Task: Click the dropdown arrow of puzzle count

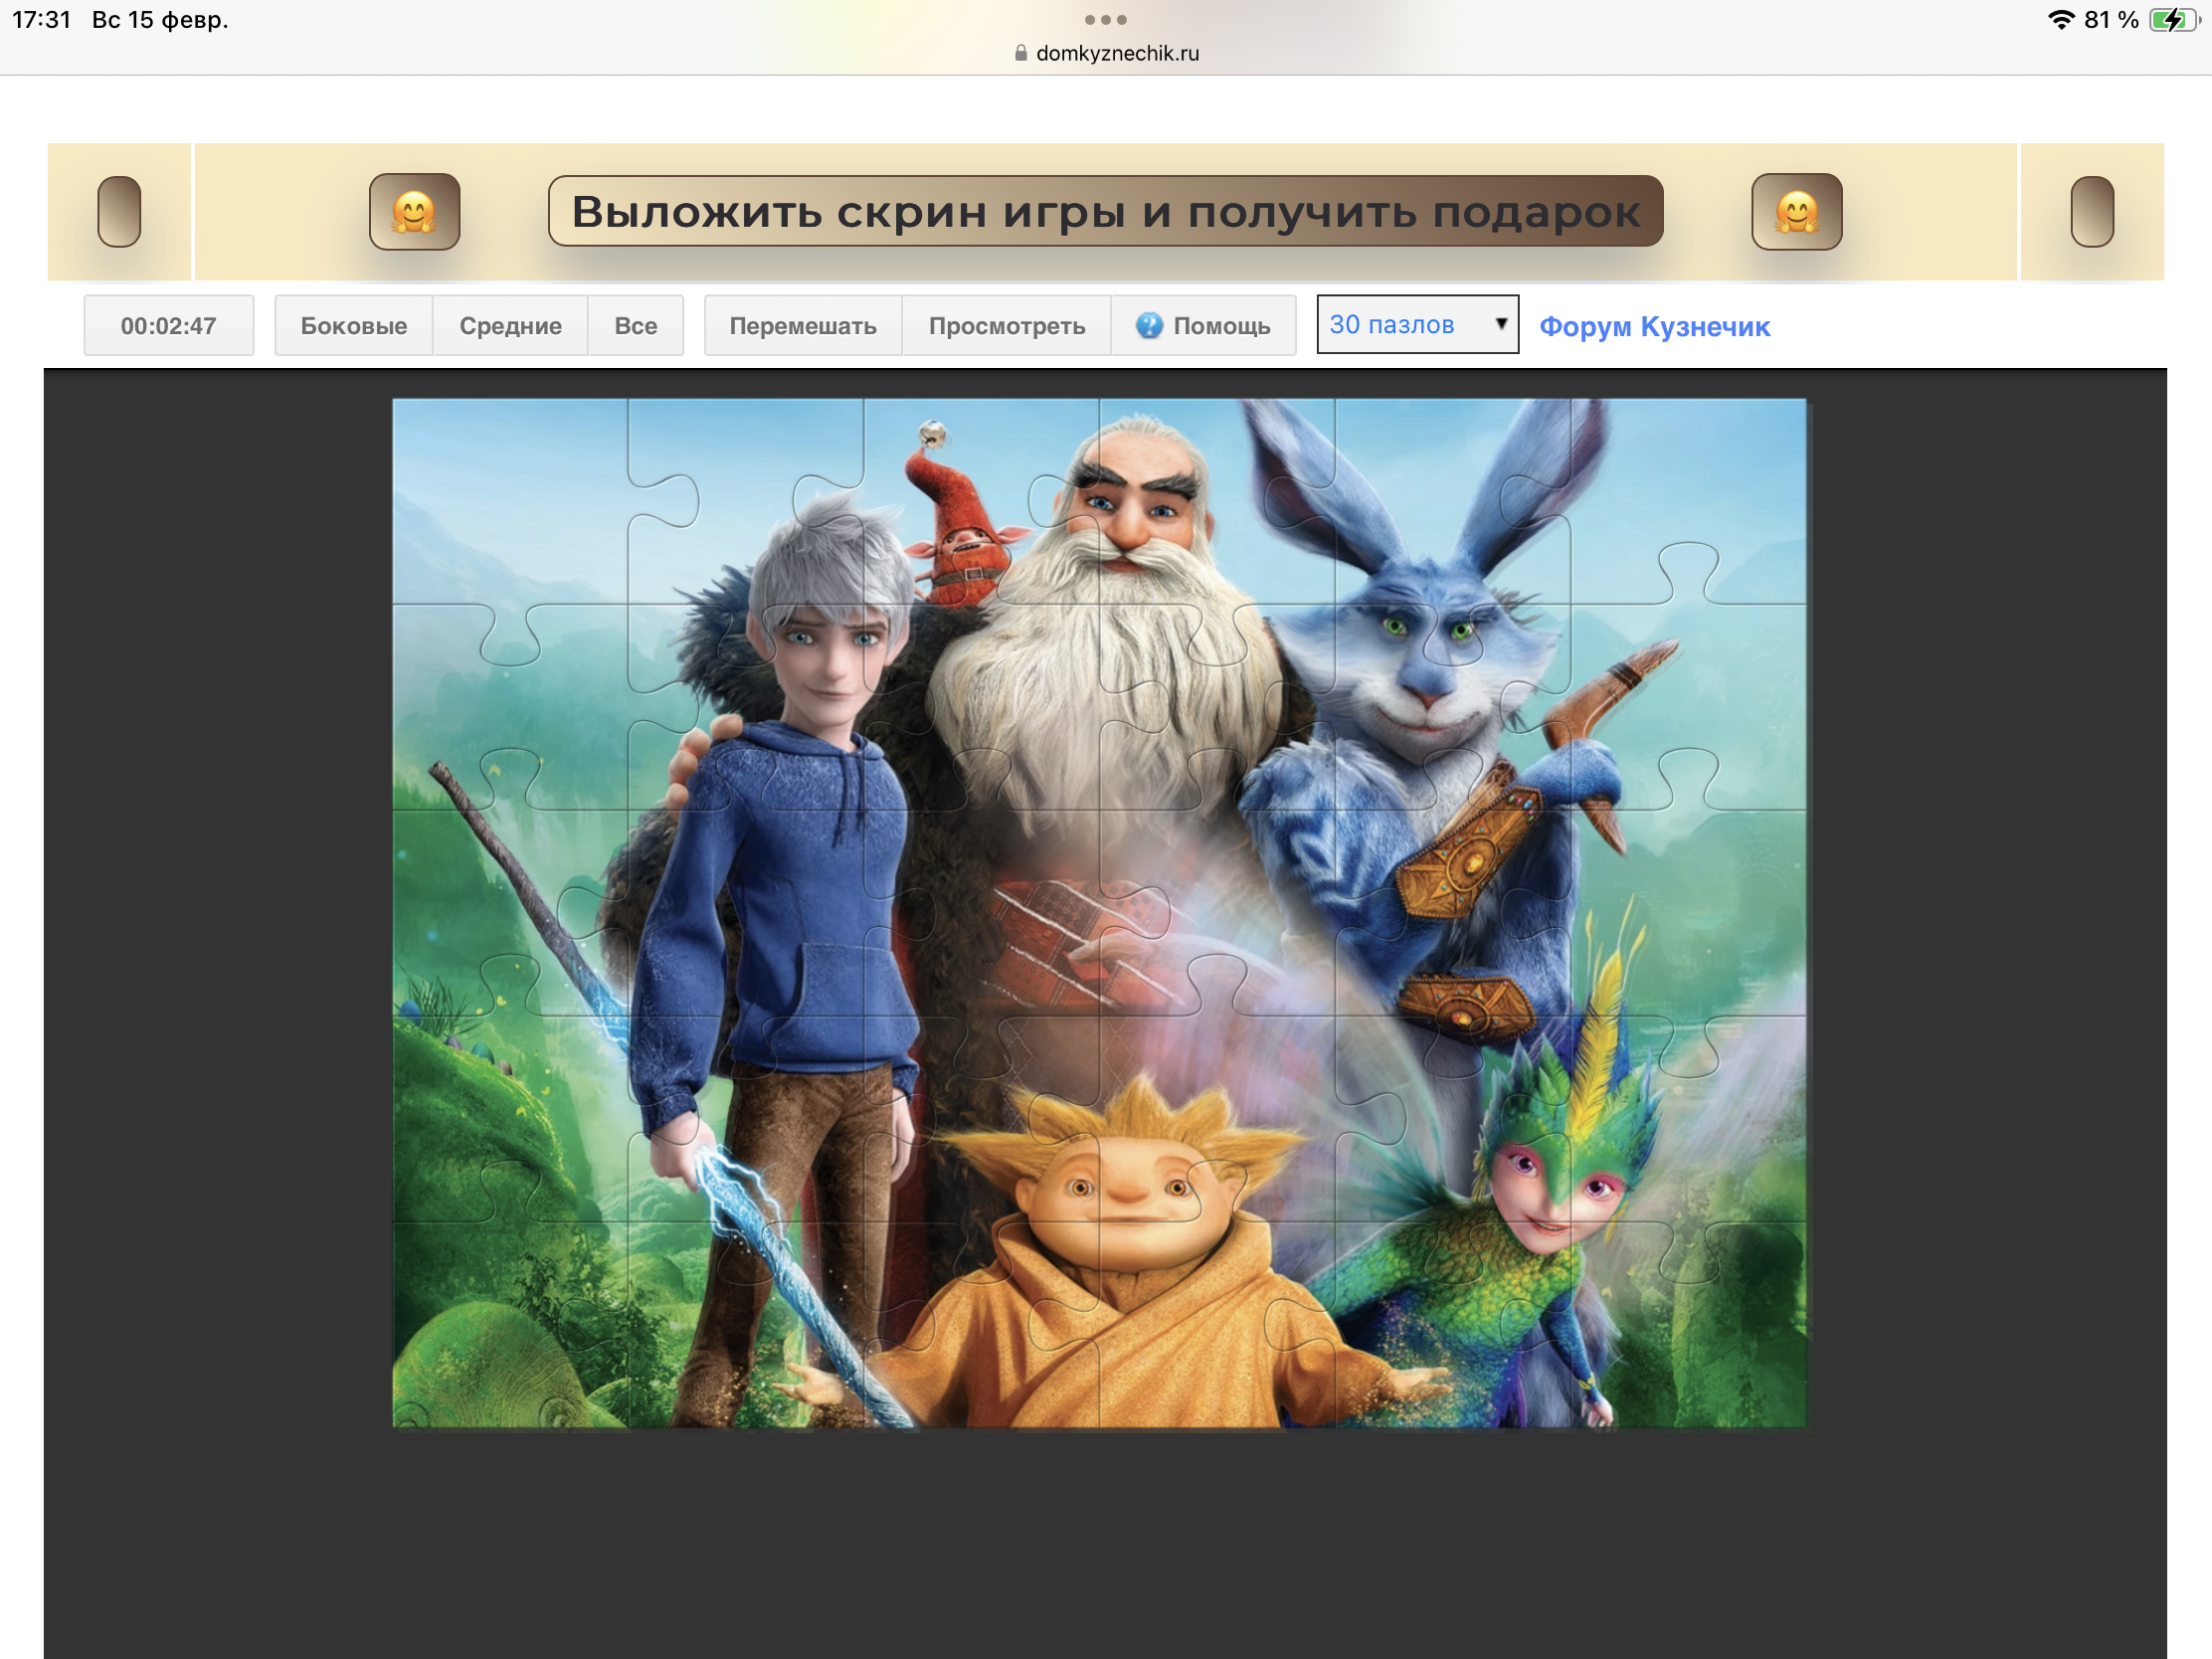Action: [x=1500, y=323]
